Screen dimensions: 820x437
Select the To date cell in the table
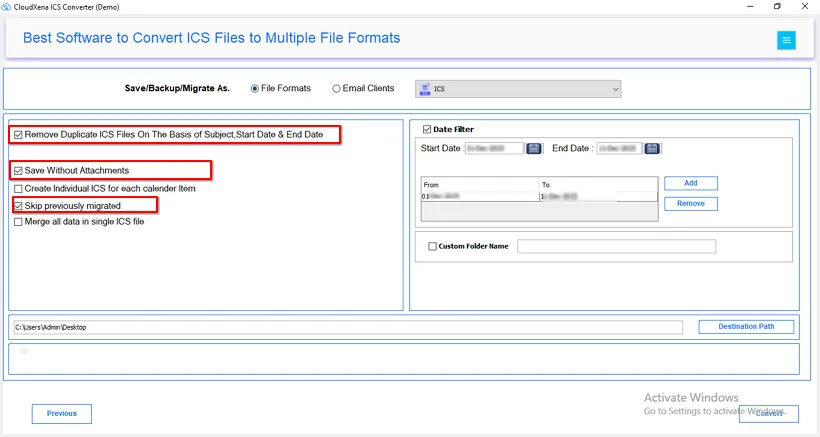pyautogui.click(x=598, y=196)
